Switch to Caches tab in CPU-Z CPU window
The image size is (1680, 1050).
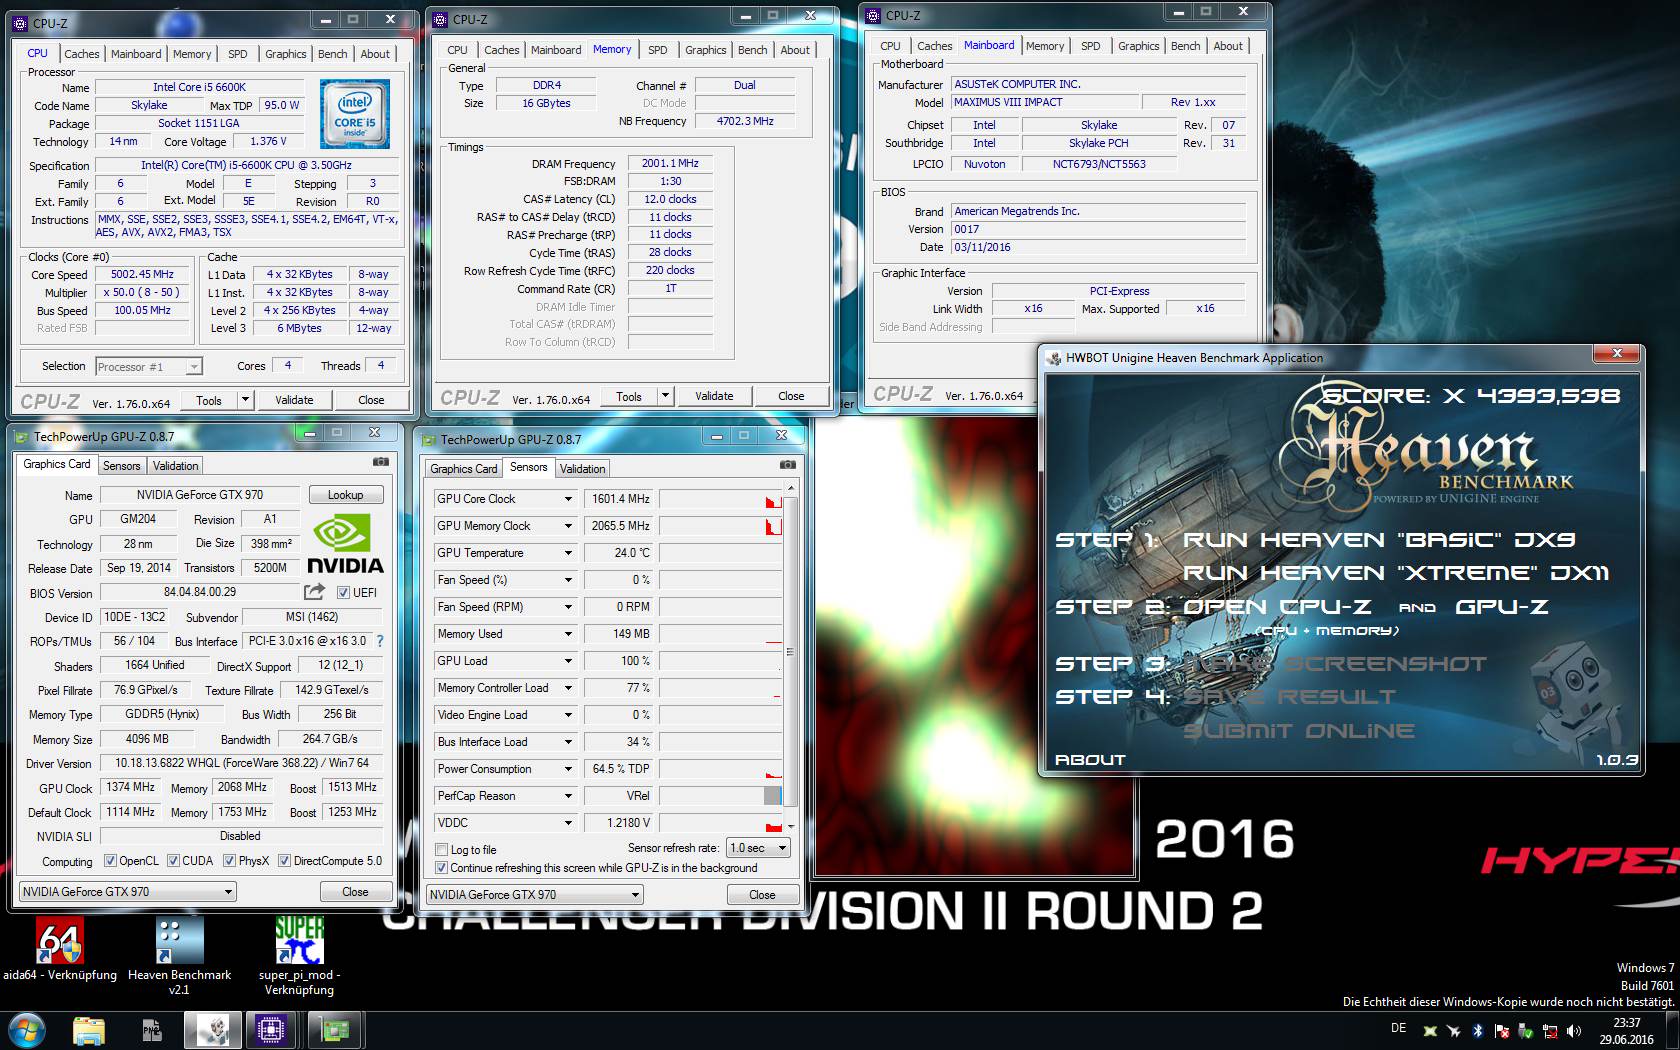coord(82,54)
